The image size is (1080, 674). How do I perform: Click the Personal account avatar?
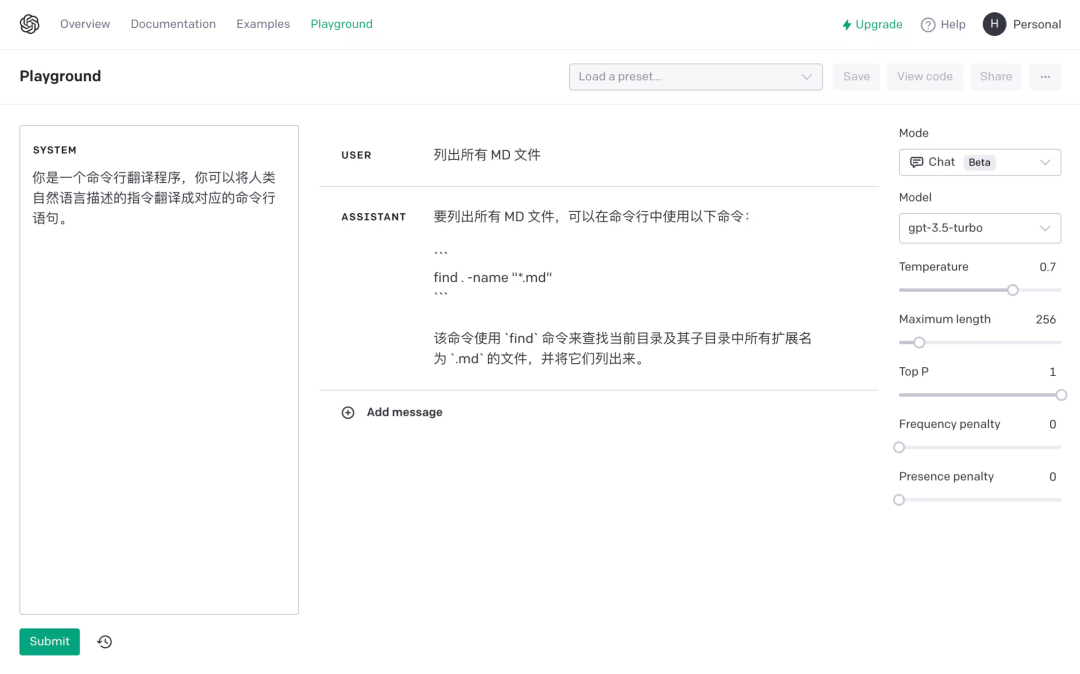[x=993, y=23]
